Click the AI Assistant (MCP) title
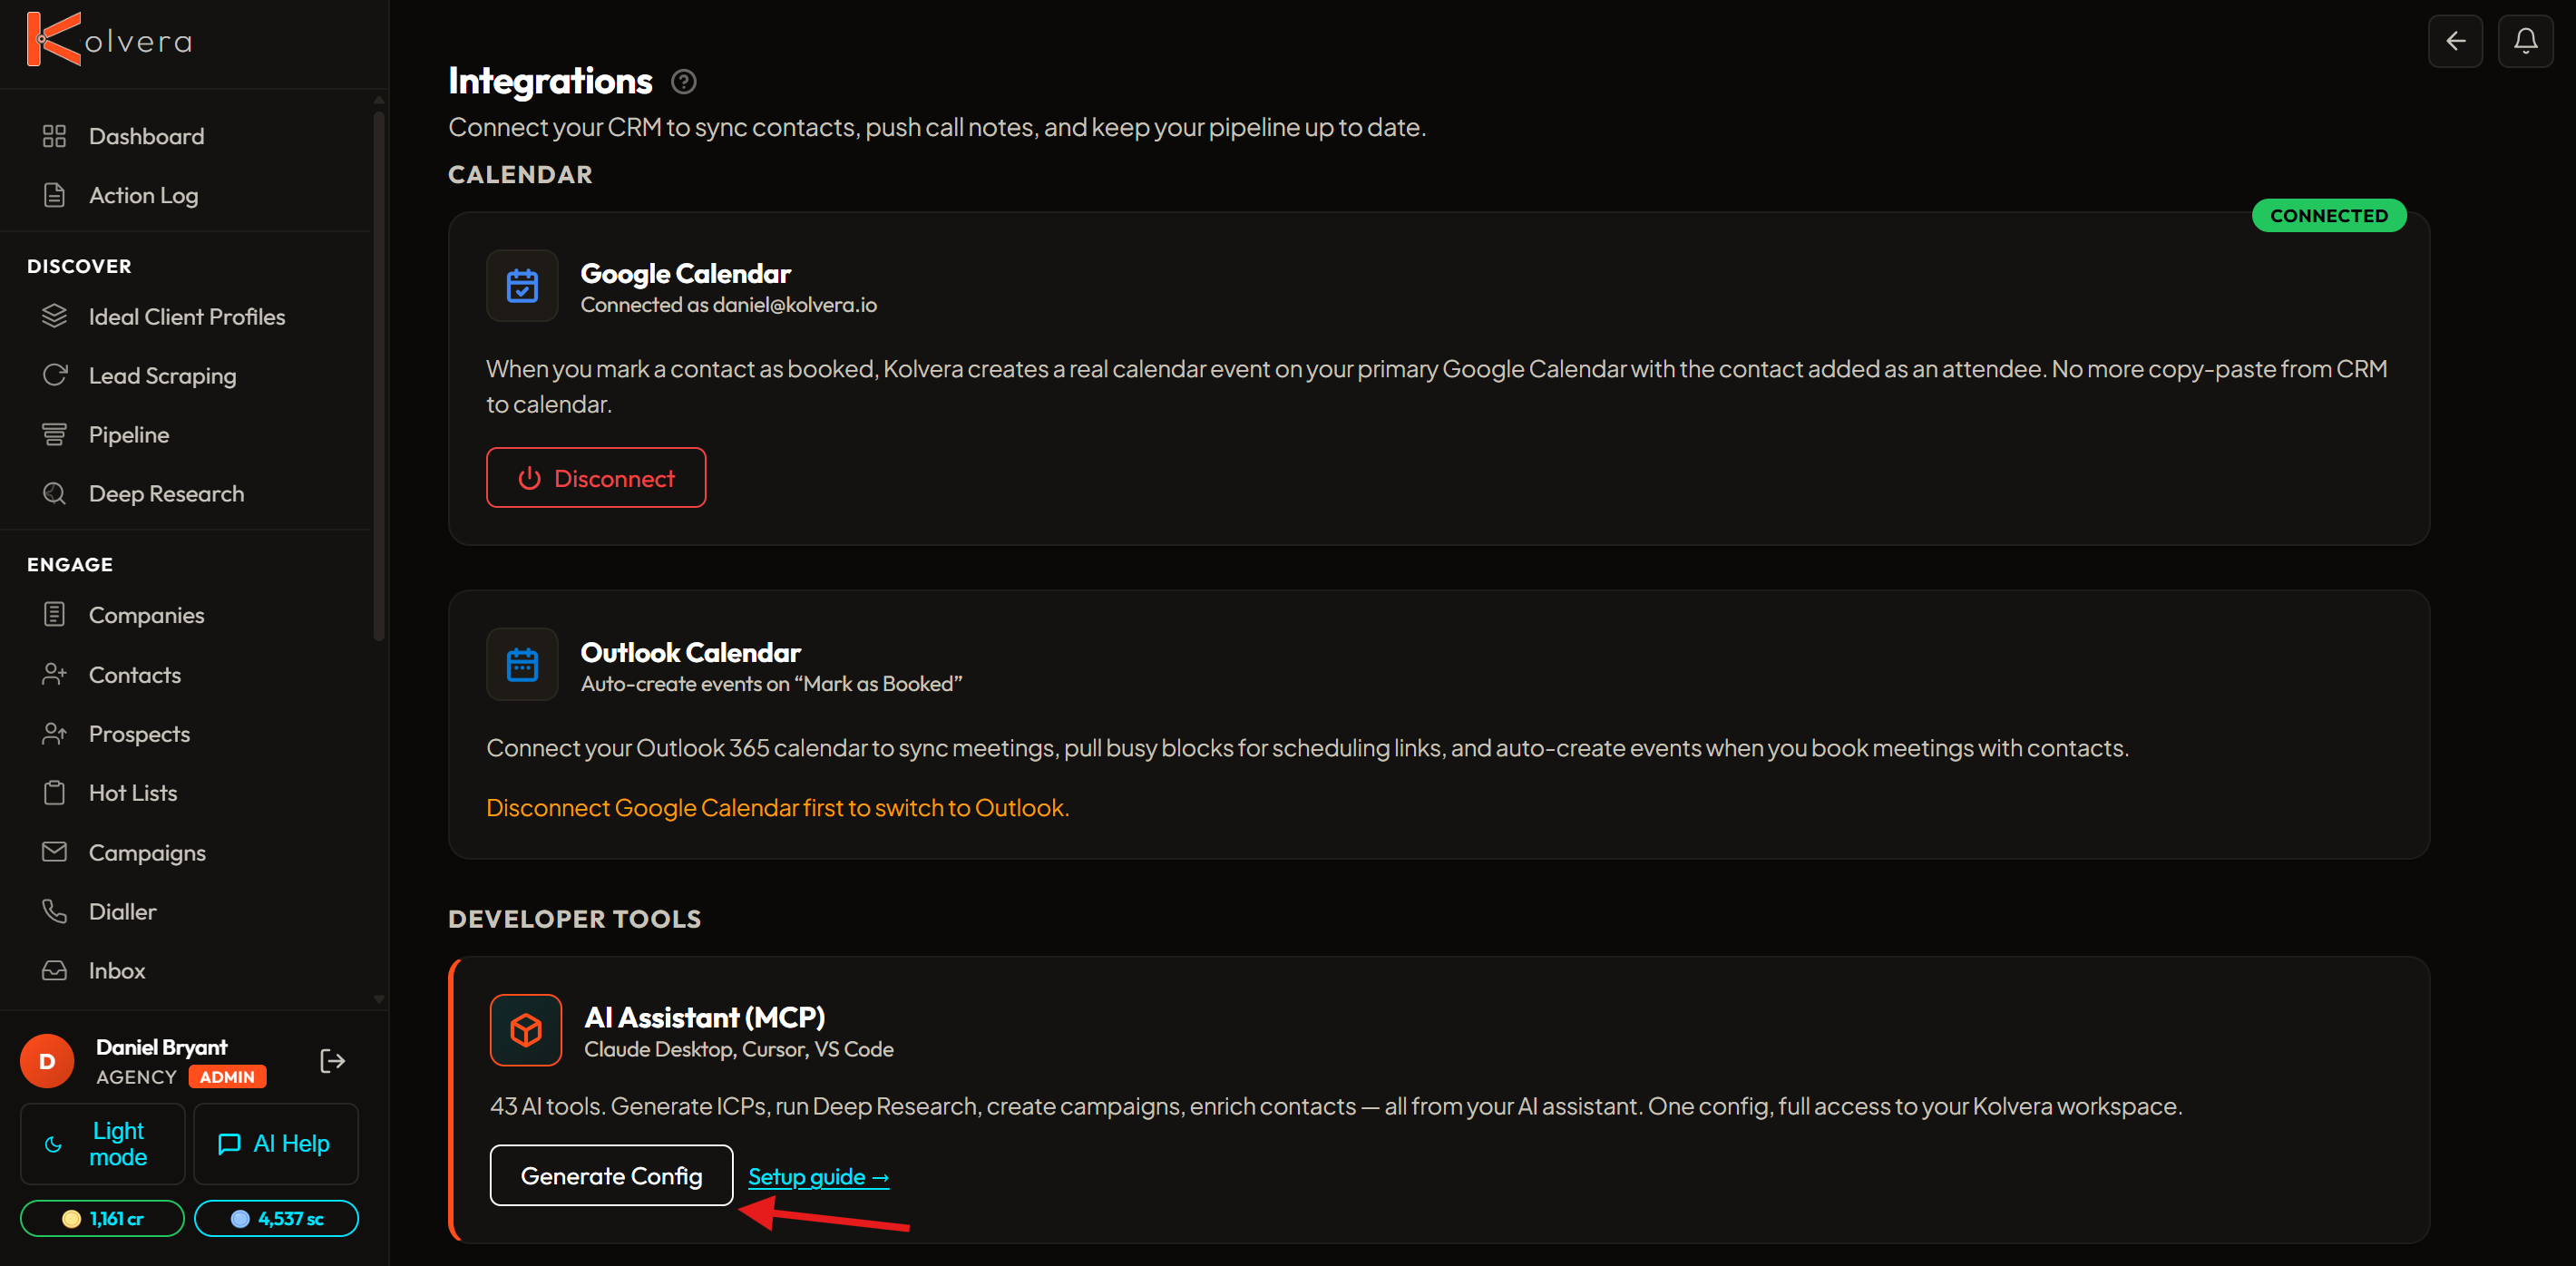 (705, 1017)
